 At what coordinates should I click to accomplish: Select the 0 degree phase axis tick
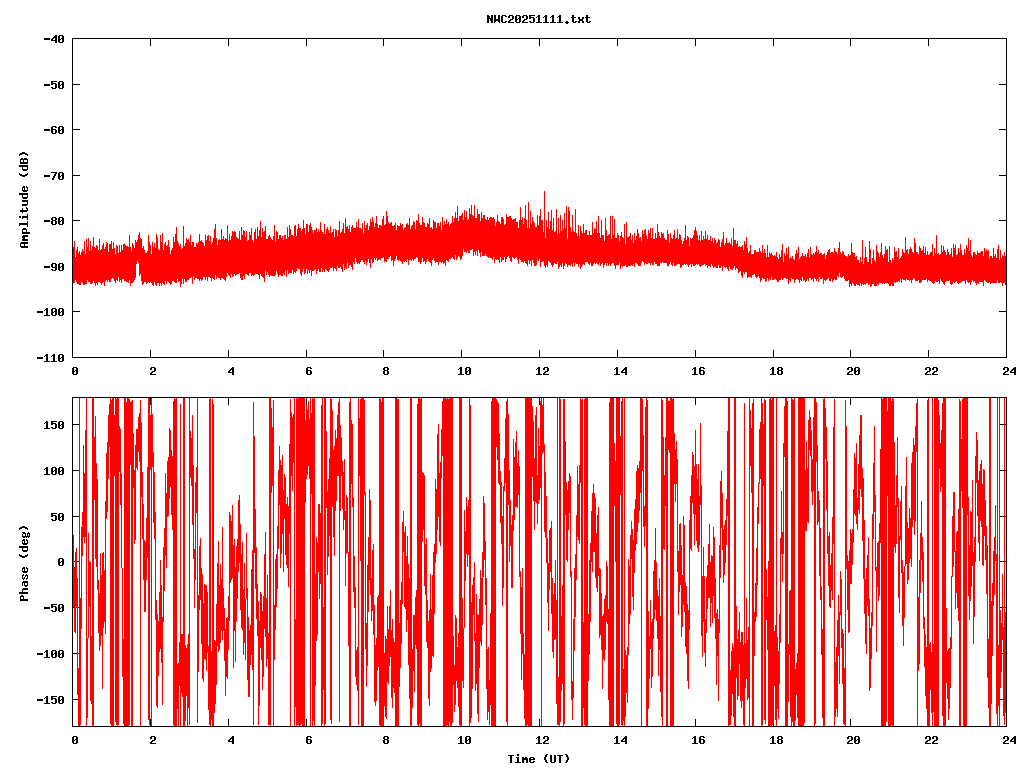[61, 562]
